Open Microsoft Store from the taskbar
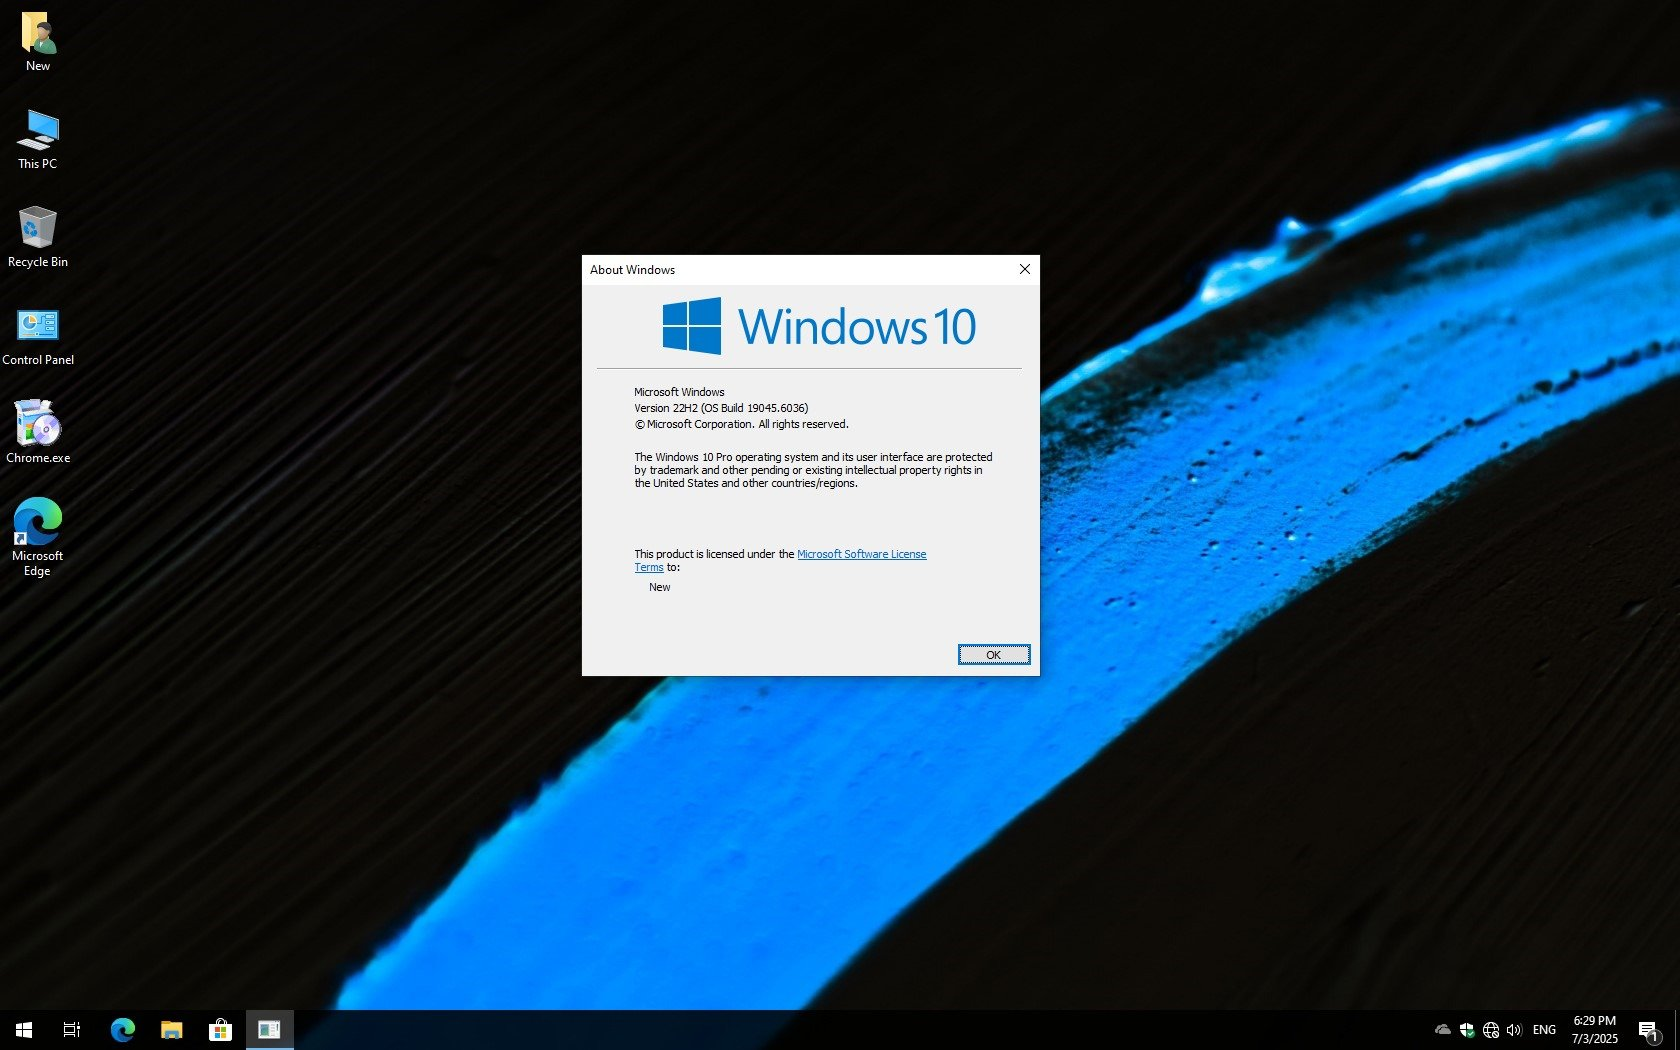 (x=219, y=1029)
